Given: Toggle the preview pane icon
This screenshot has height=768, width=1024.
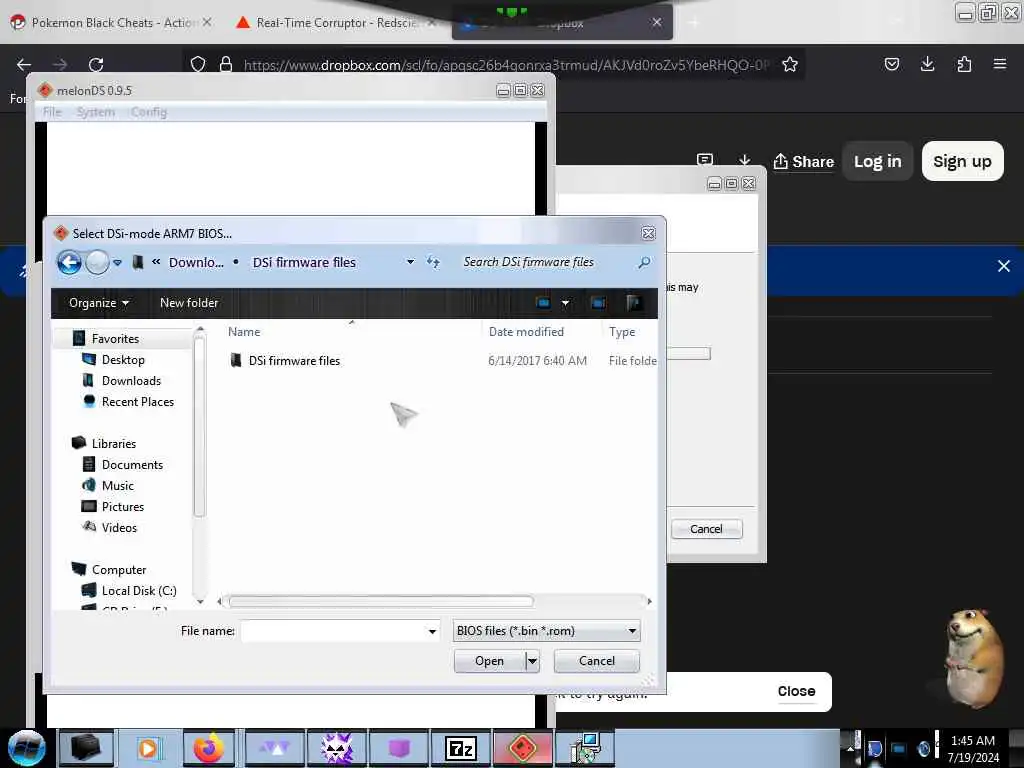Looking at the screenshot, I should tap(598, 303).
